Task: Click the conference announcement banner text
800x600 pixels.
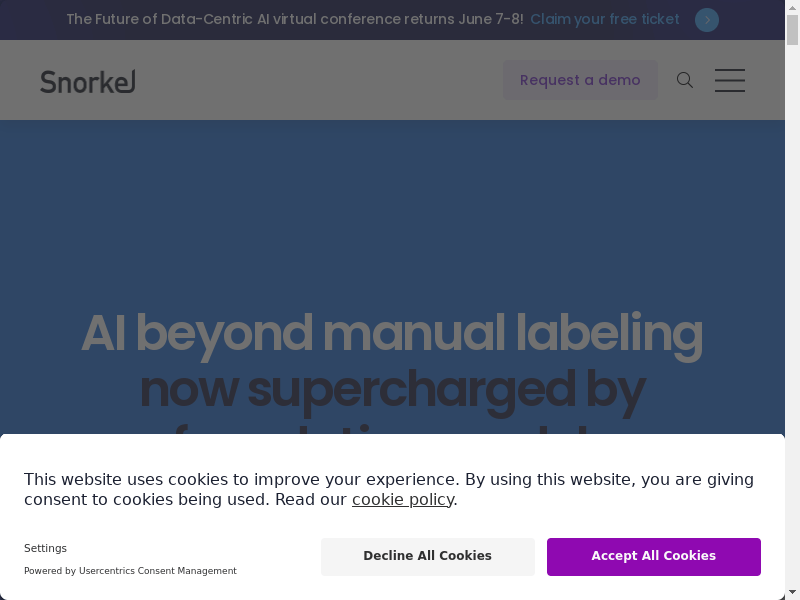Action: (295, 19)
